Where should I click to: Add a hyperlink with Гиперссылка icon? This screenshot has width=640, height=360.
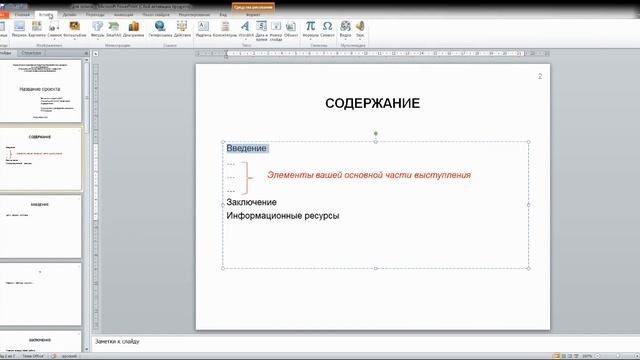click(x=160, y=29)
